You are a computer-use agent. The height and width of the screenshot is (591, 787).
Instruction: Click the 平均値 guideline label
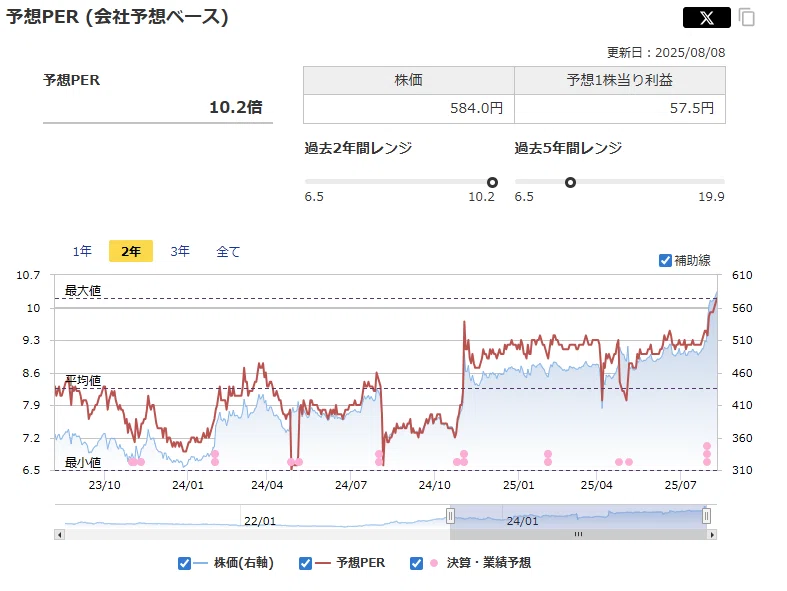(x=83, y=380)
